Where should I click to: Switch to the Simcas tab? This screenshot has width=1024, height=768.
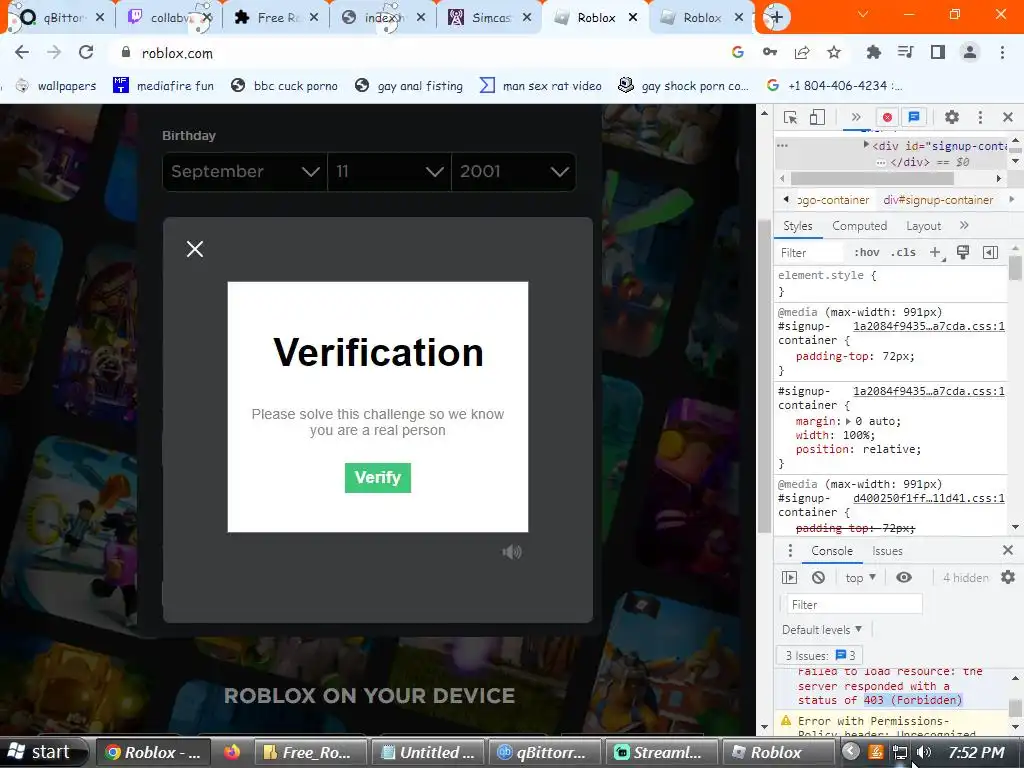click(490, 18)
